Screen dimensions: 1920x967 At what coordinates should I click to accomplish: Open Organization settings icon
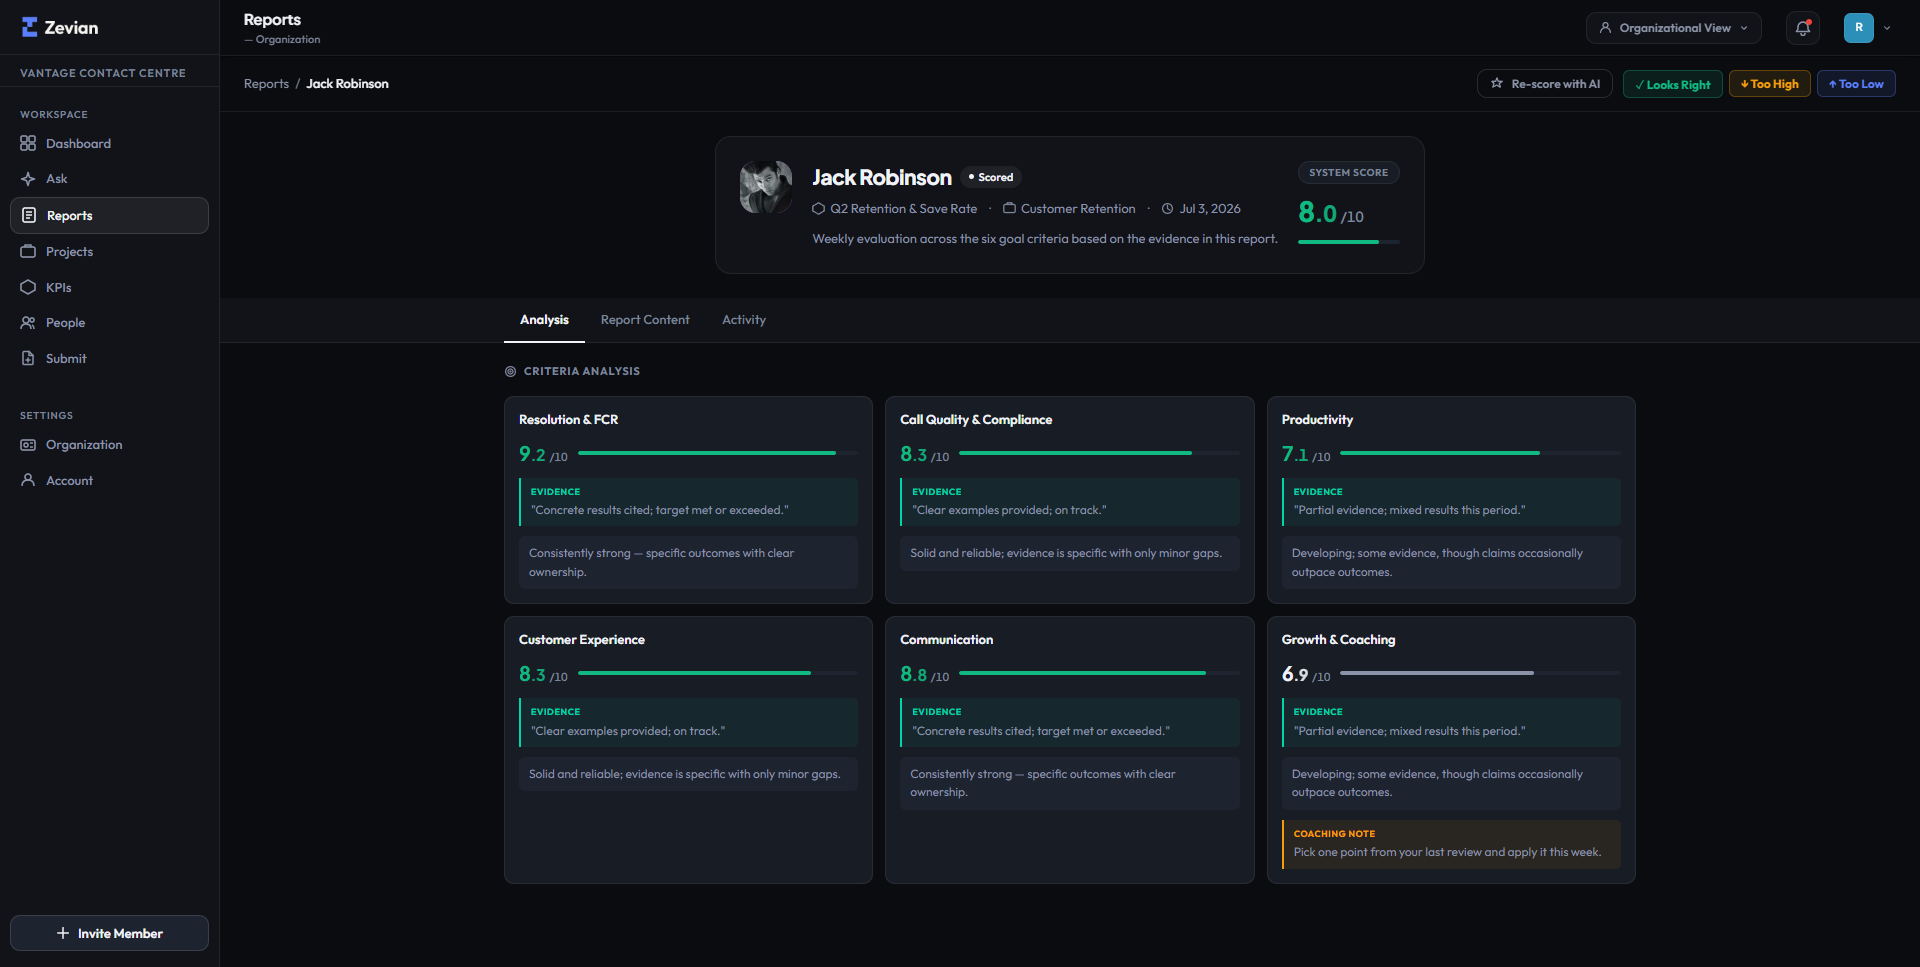point(28,445)
